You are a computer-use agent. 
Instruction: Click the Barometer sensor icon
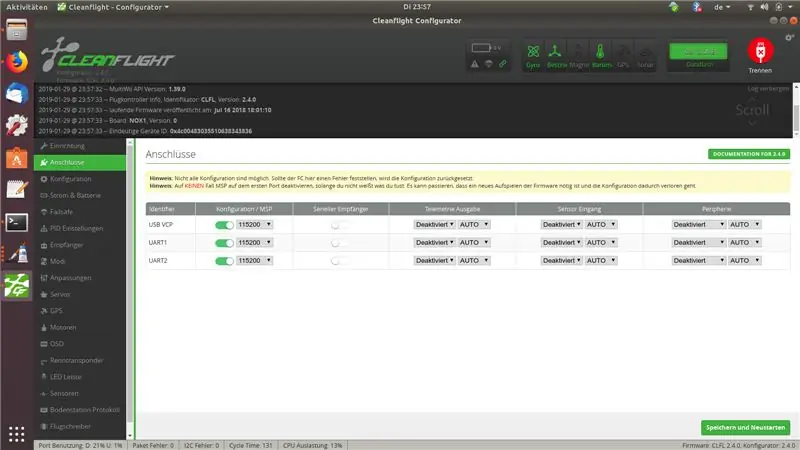click(601, 56)
